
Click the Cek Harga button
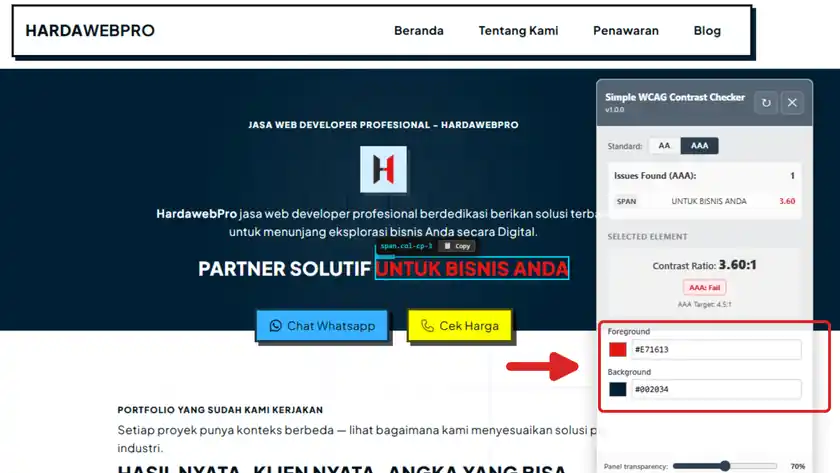460,326
